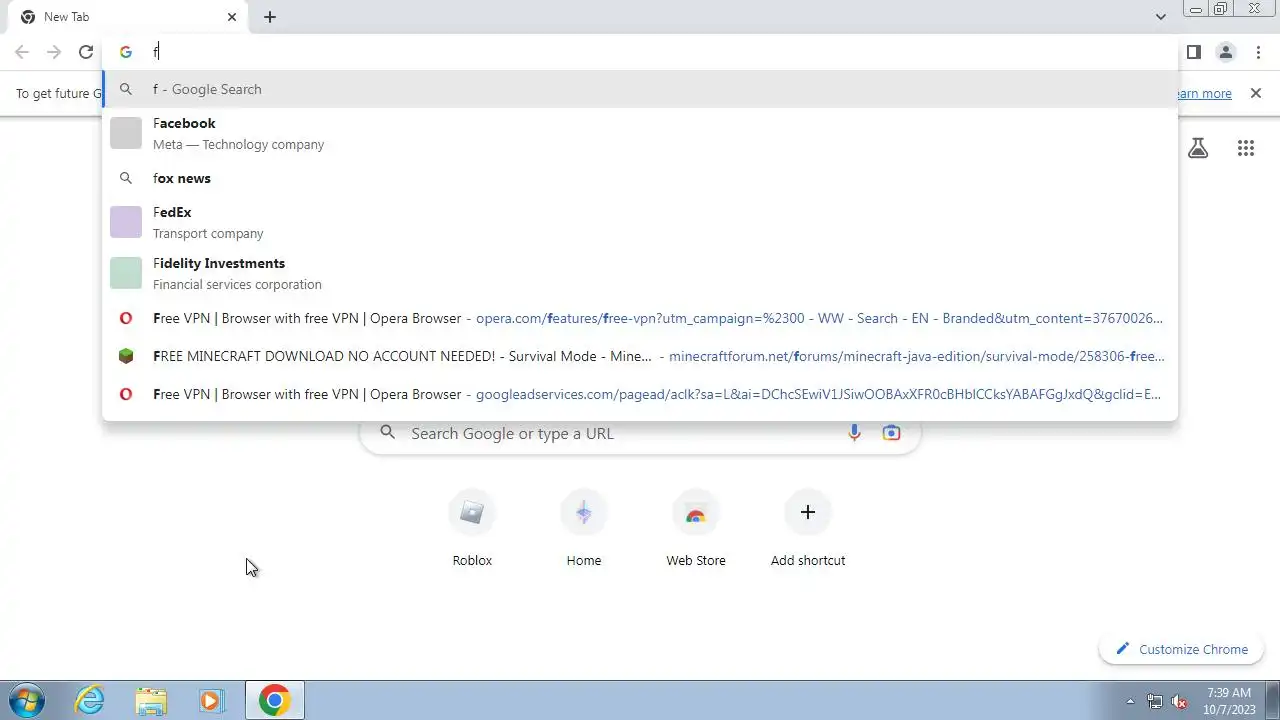Select the Fidelity Investments suggestion
Image resolution: width=1280 pixels, height=720 pixels.
coord(640,273)
